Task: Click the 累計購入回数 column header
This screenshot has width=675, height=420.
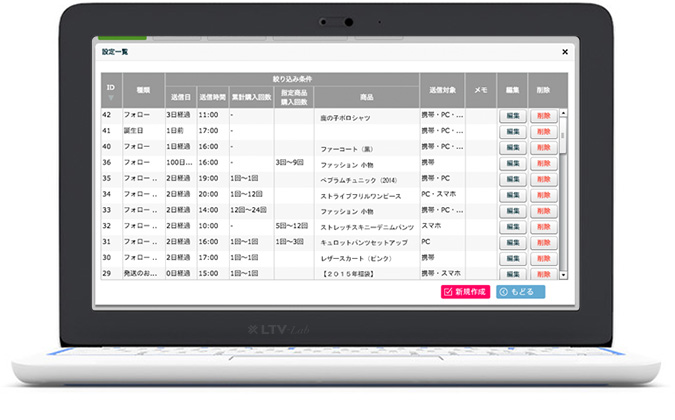Action: [x=251, y=97]
